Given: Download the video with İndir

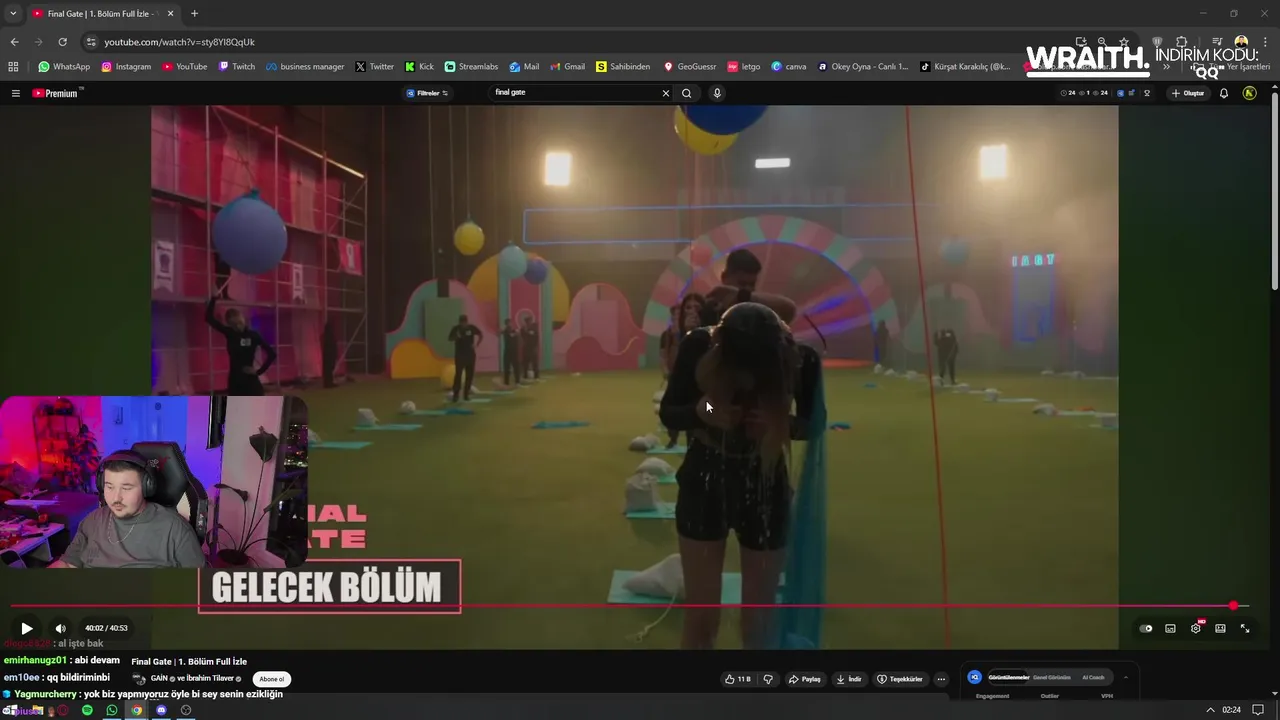Looking at the screenshot, I should 848,679.
